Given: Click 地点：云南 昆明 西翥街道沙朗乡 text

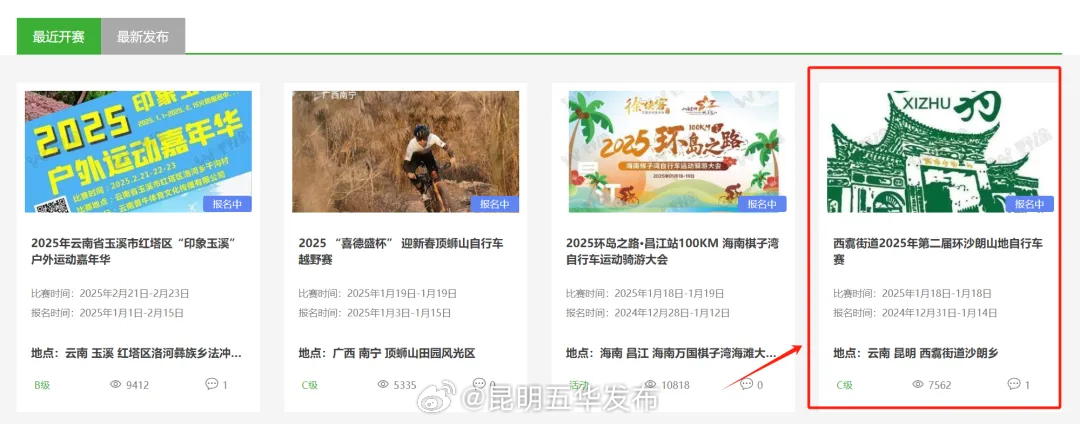Looking at the screenshot, I should click(915, 353).
